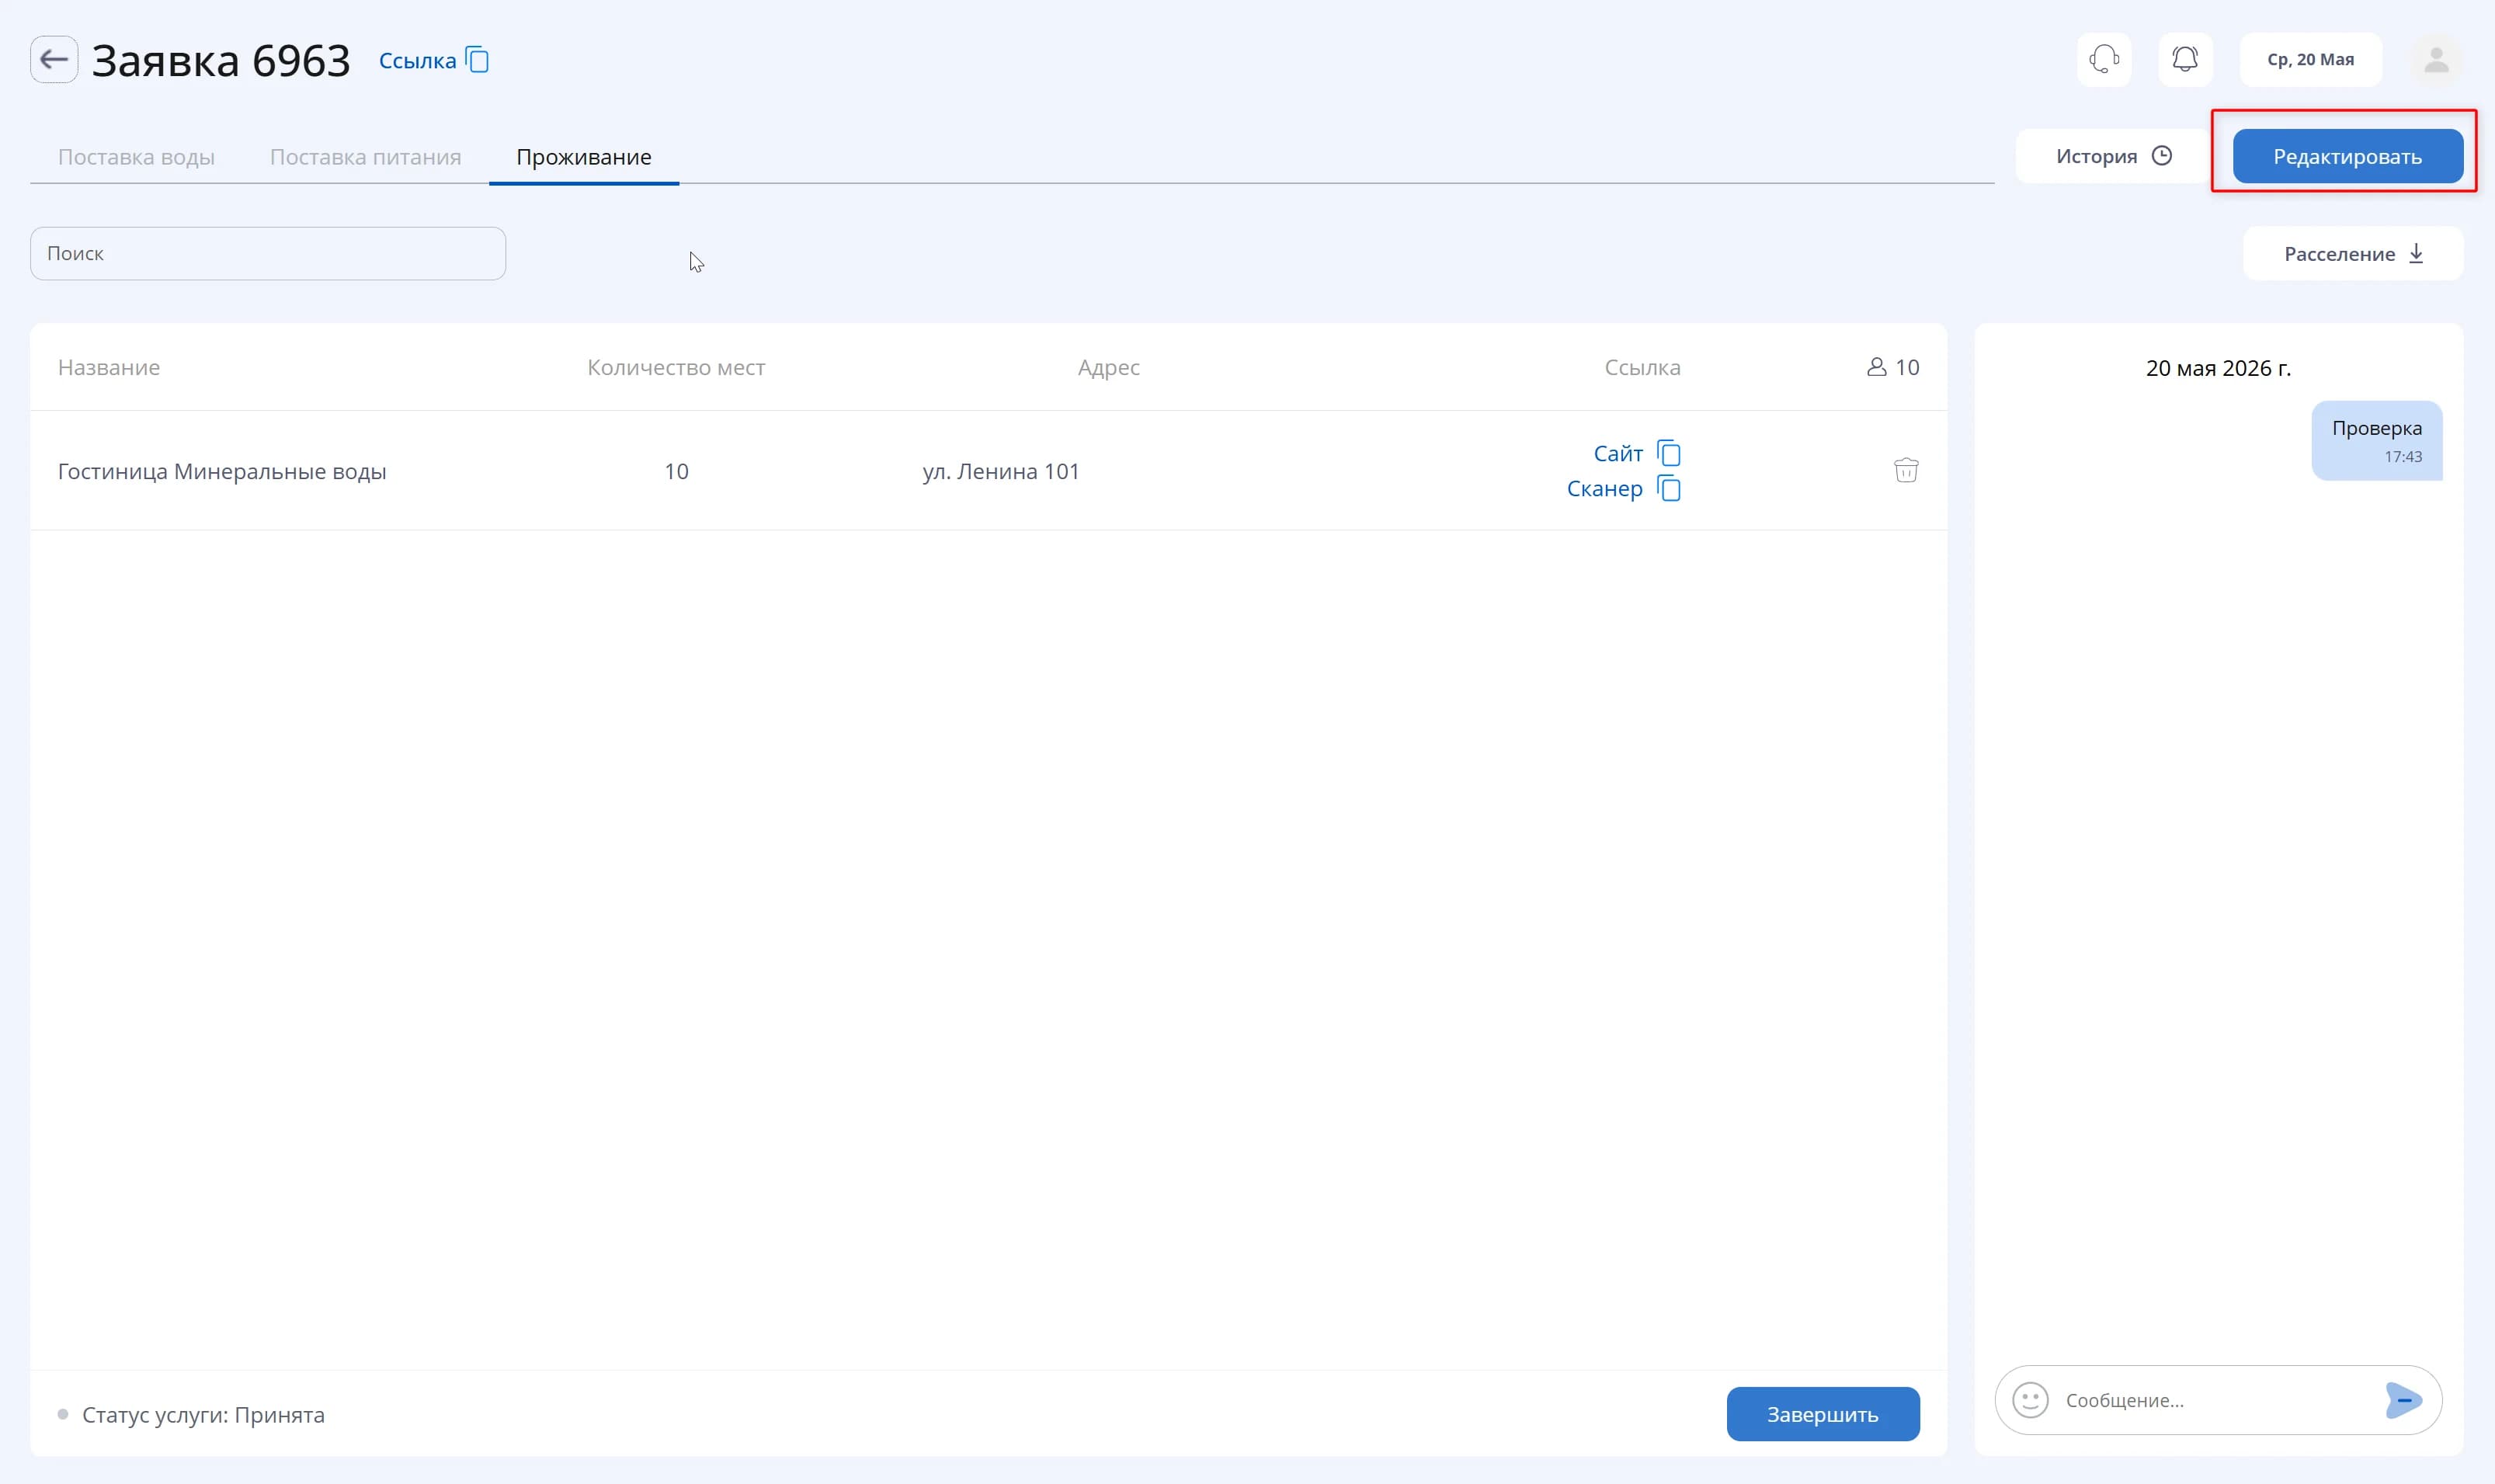Go back using the left arrow icon
The width and height of the screenshot is (2495, 1484).
click(54, 59)
